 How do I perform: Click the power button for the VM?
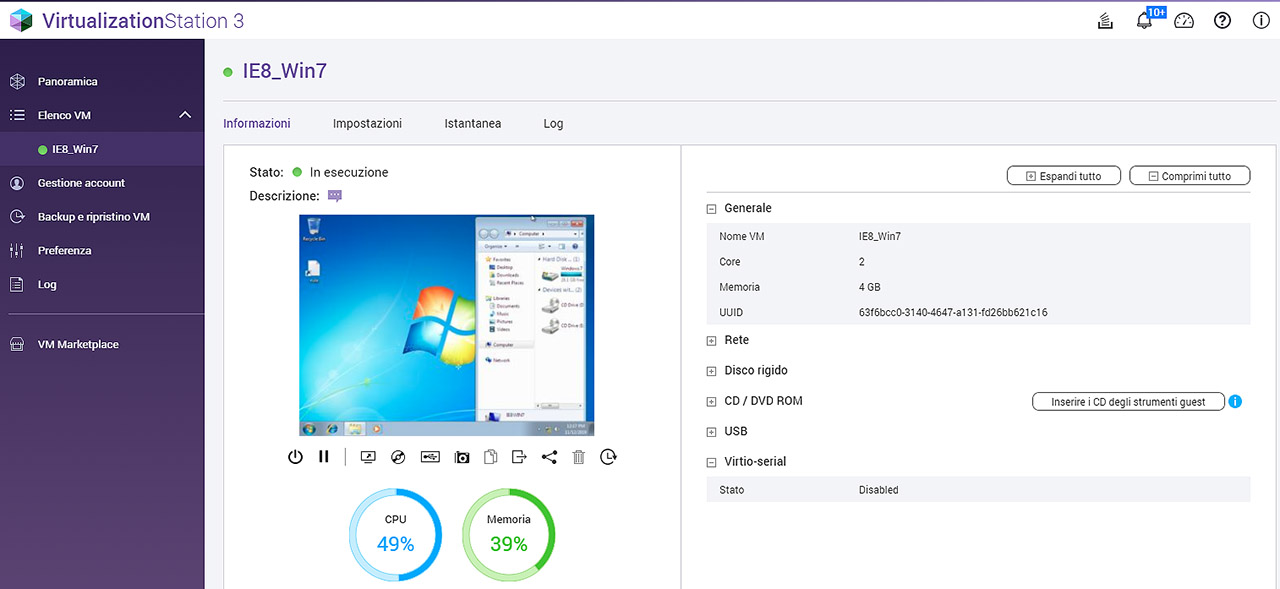point(295,457)
